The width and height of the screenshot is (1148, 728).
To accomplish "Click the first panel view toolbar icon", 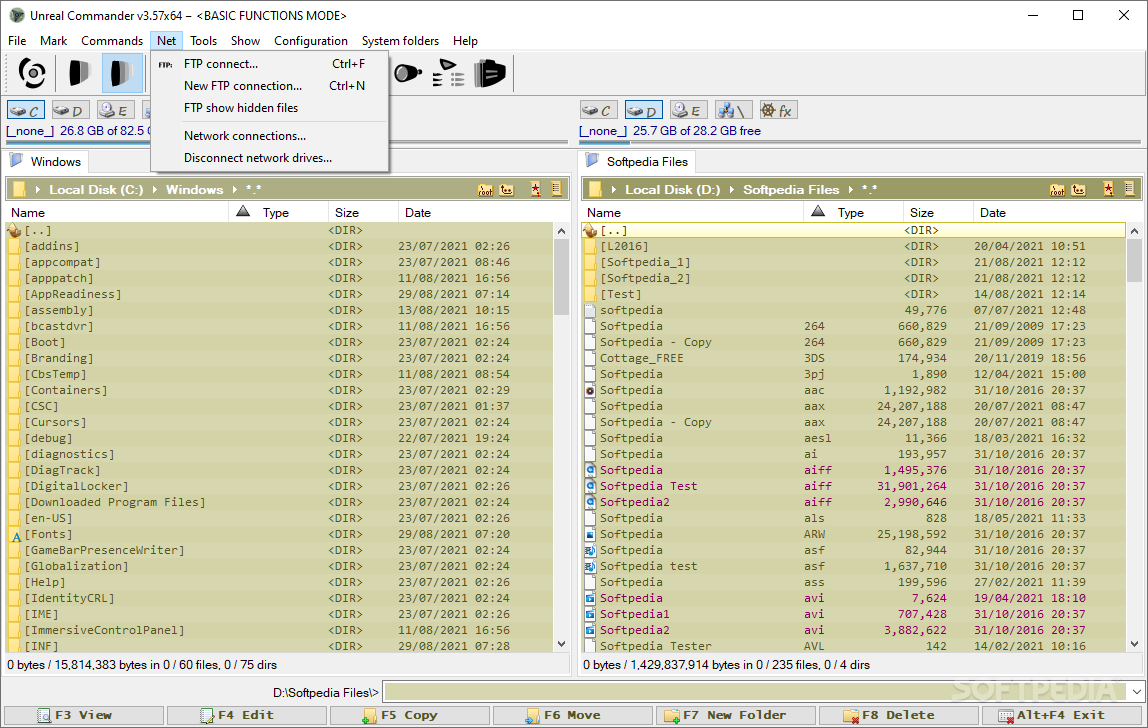I will click(x=79, y=73).
